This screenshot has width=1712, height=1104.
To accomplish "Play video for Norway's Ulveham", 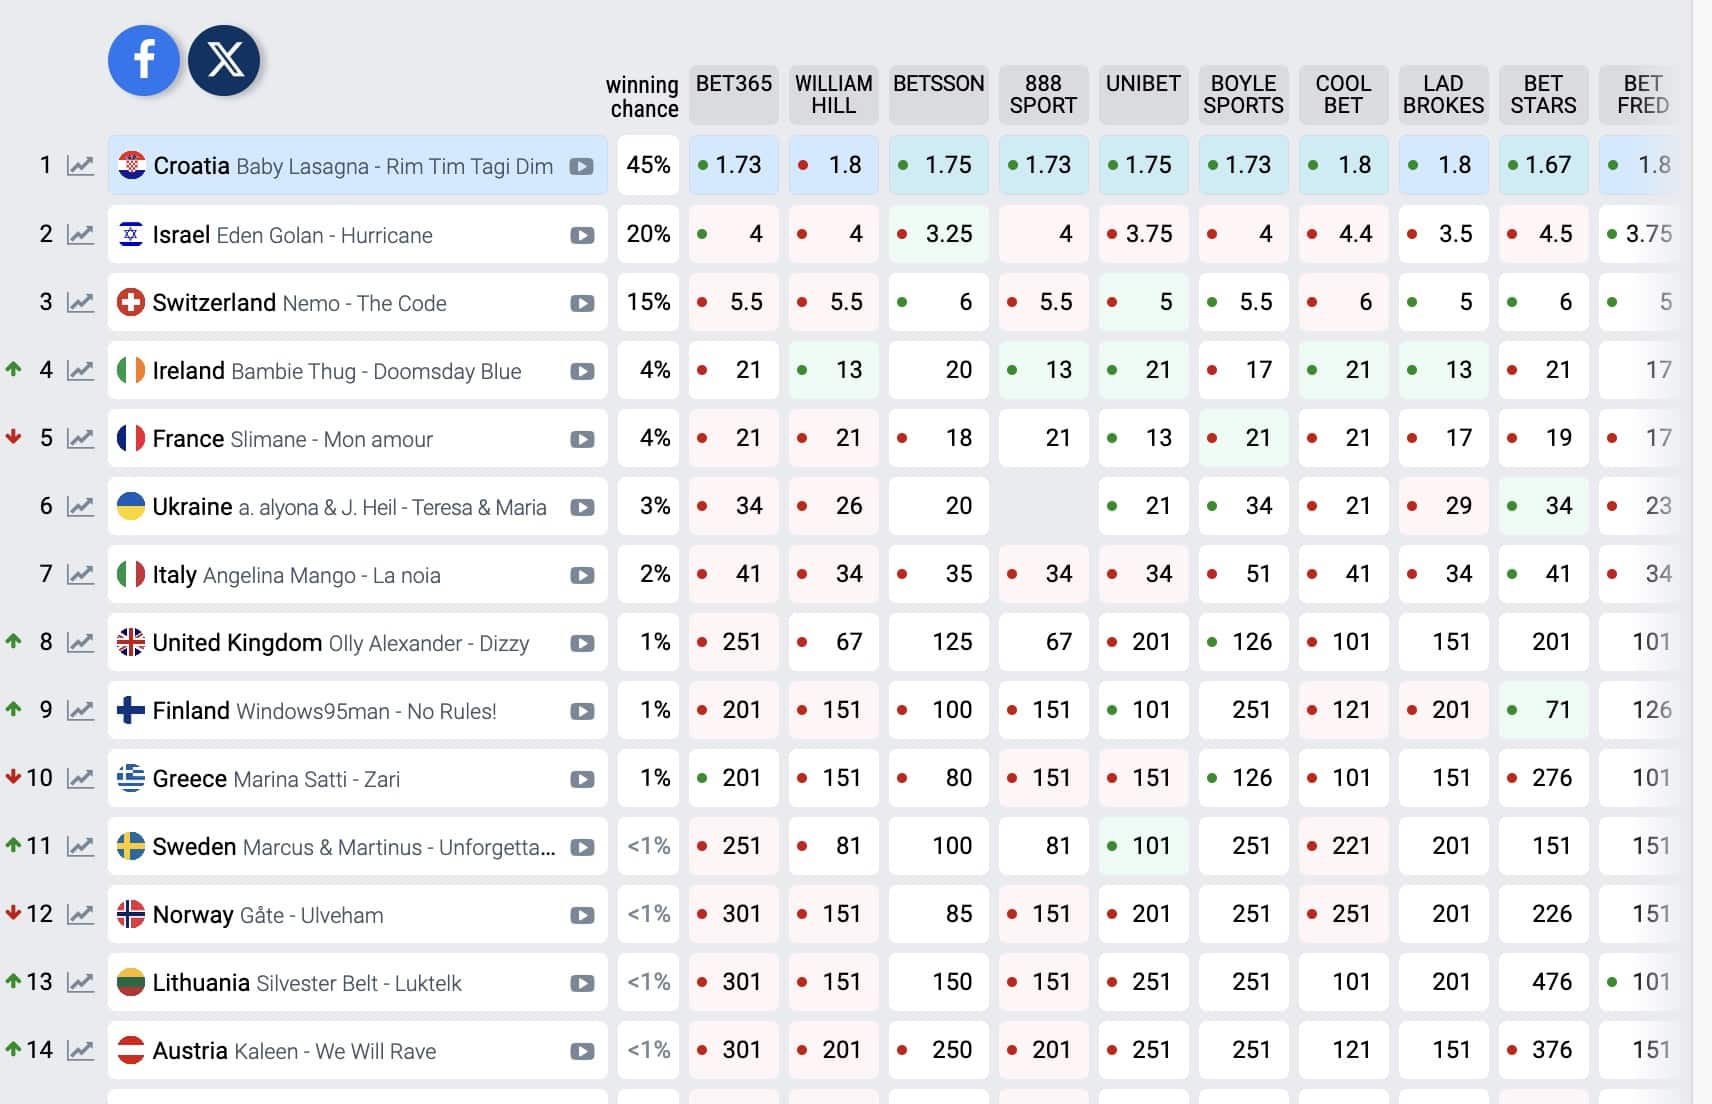I will click(x=582, y=915).
